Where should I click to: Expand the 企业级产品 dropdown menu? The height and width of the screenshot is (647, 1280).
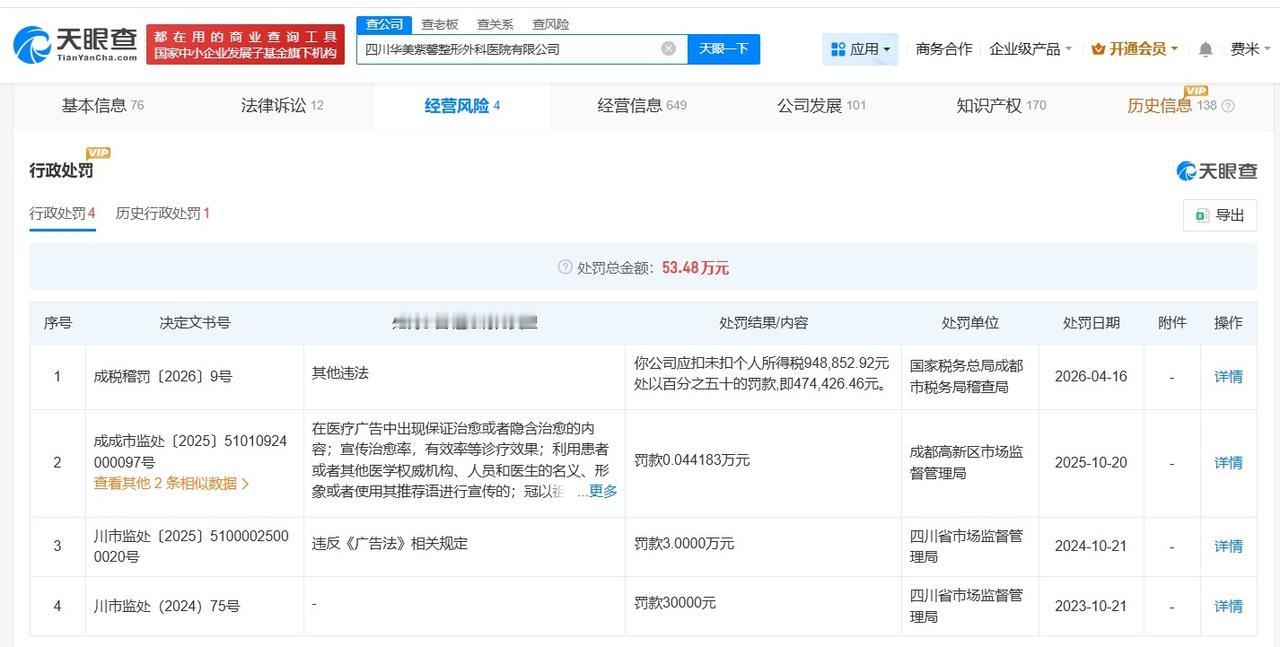[x=1024, y=47]
